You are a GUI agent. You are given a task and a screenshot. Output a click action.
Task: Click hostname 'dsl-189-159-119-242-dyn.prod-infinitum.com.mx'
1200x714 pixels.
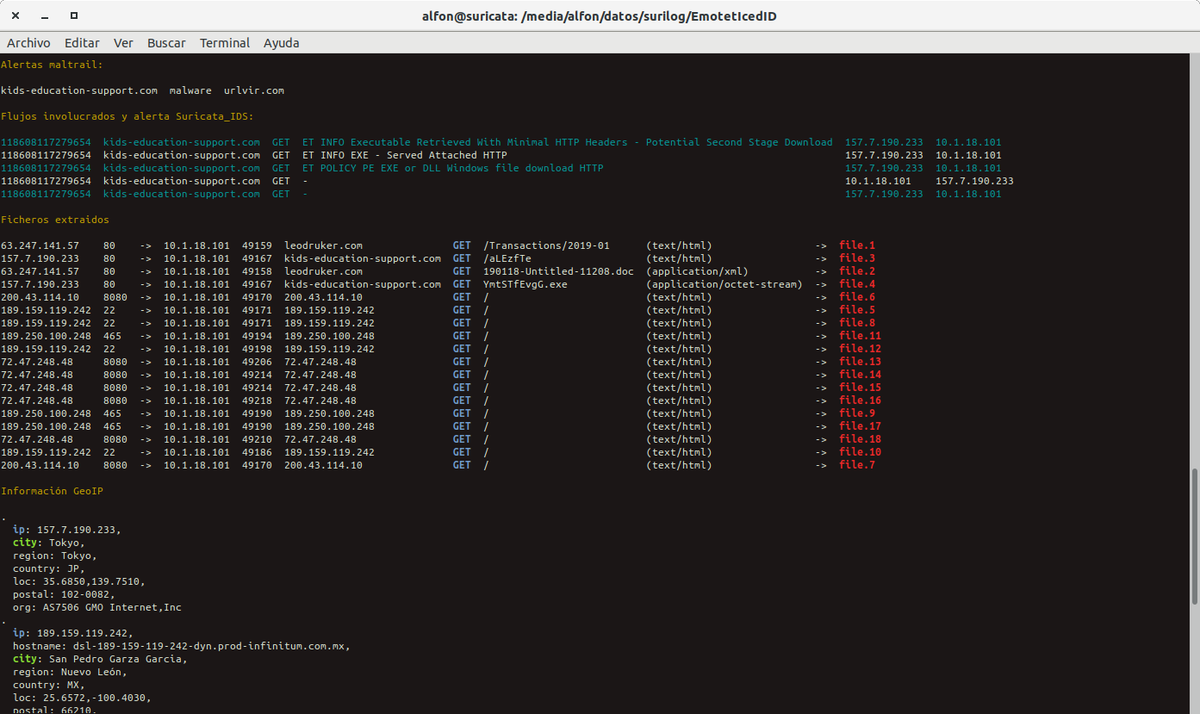pyautogui.click(x=209, y=647)
